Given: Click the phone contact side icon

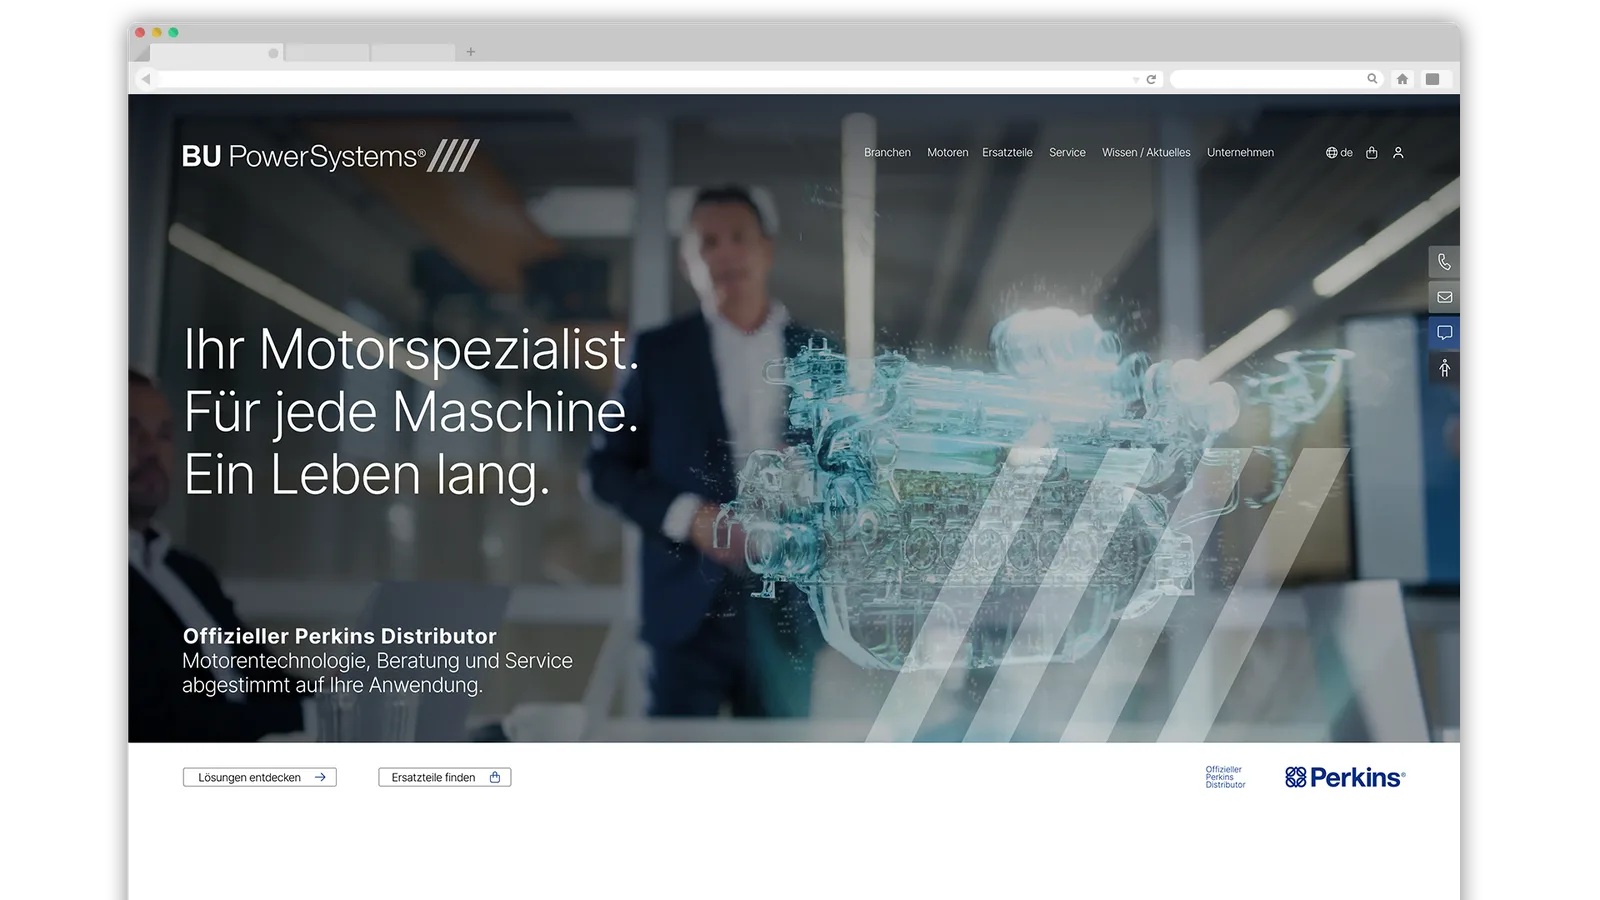Looking at the screenshot, I should pos(1444,262).
